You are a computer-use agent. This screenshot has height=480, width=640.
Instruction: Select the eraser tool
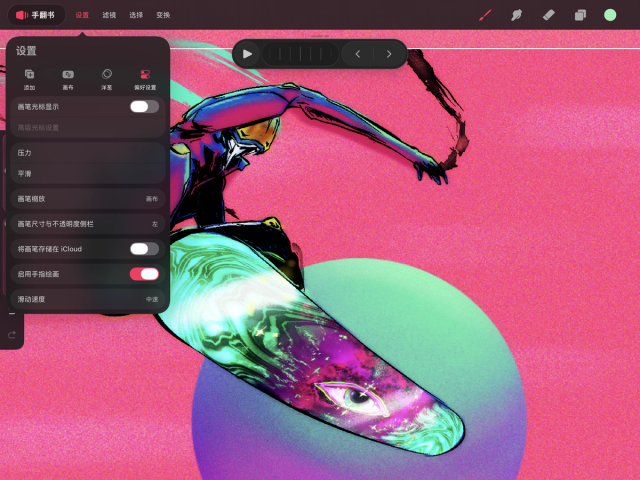point(548,16)
